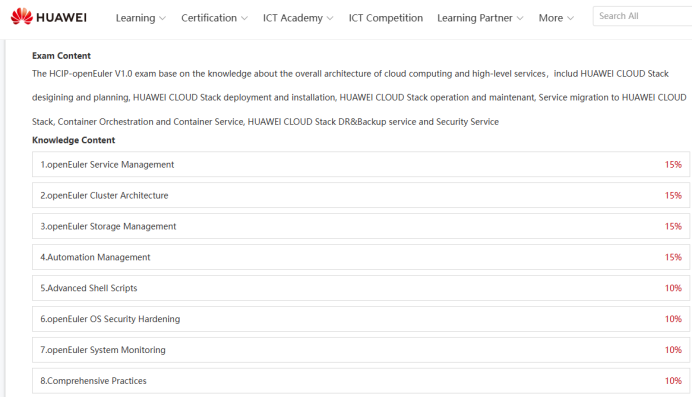Image resolution: width=692 pixels, height=397 pixels.
Task: Focus the Search All input field
Action: 643,16
